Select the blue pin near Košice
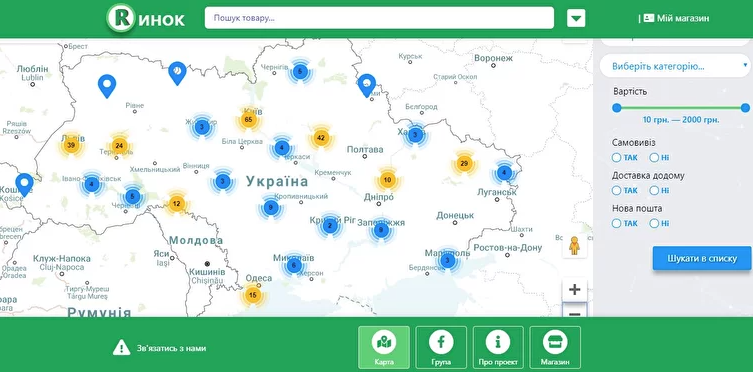The height and width of the screenshot is (372, 753). (24, 184)
